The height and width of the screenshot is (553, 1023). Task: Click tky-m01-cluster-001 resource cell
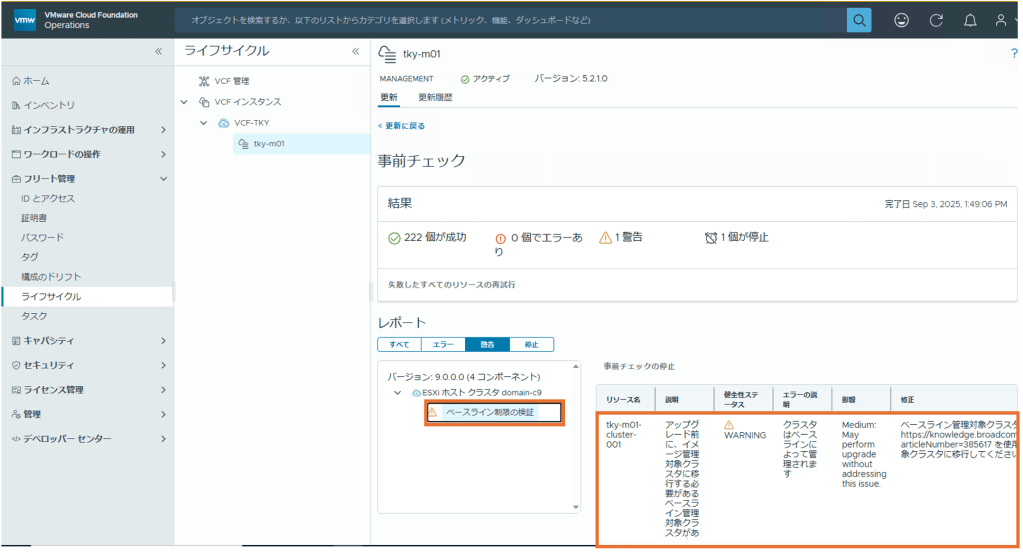624,434
